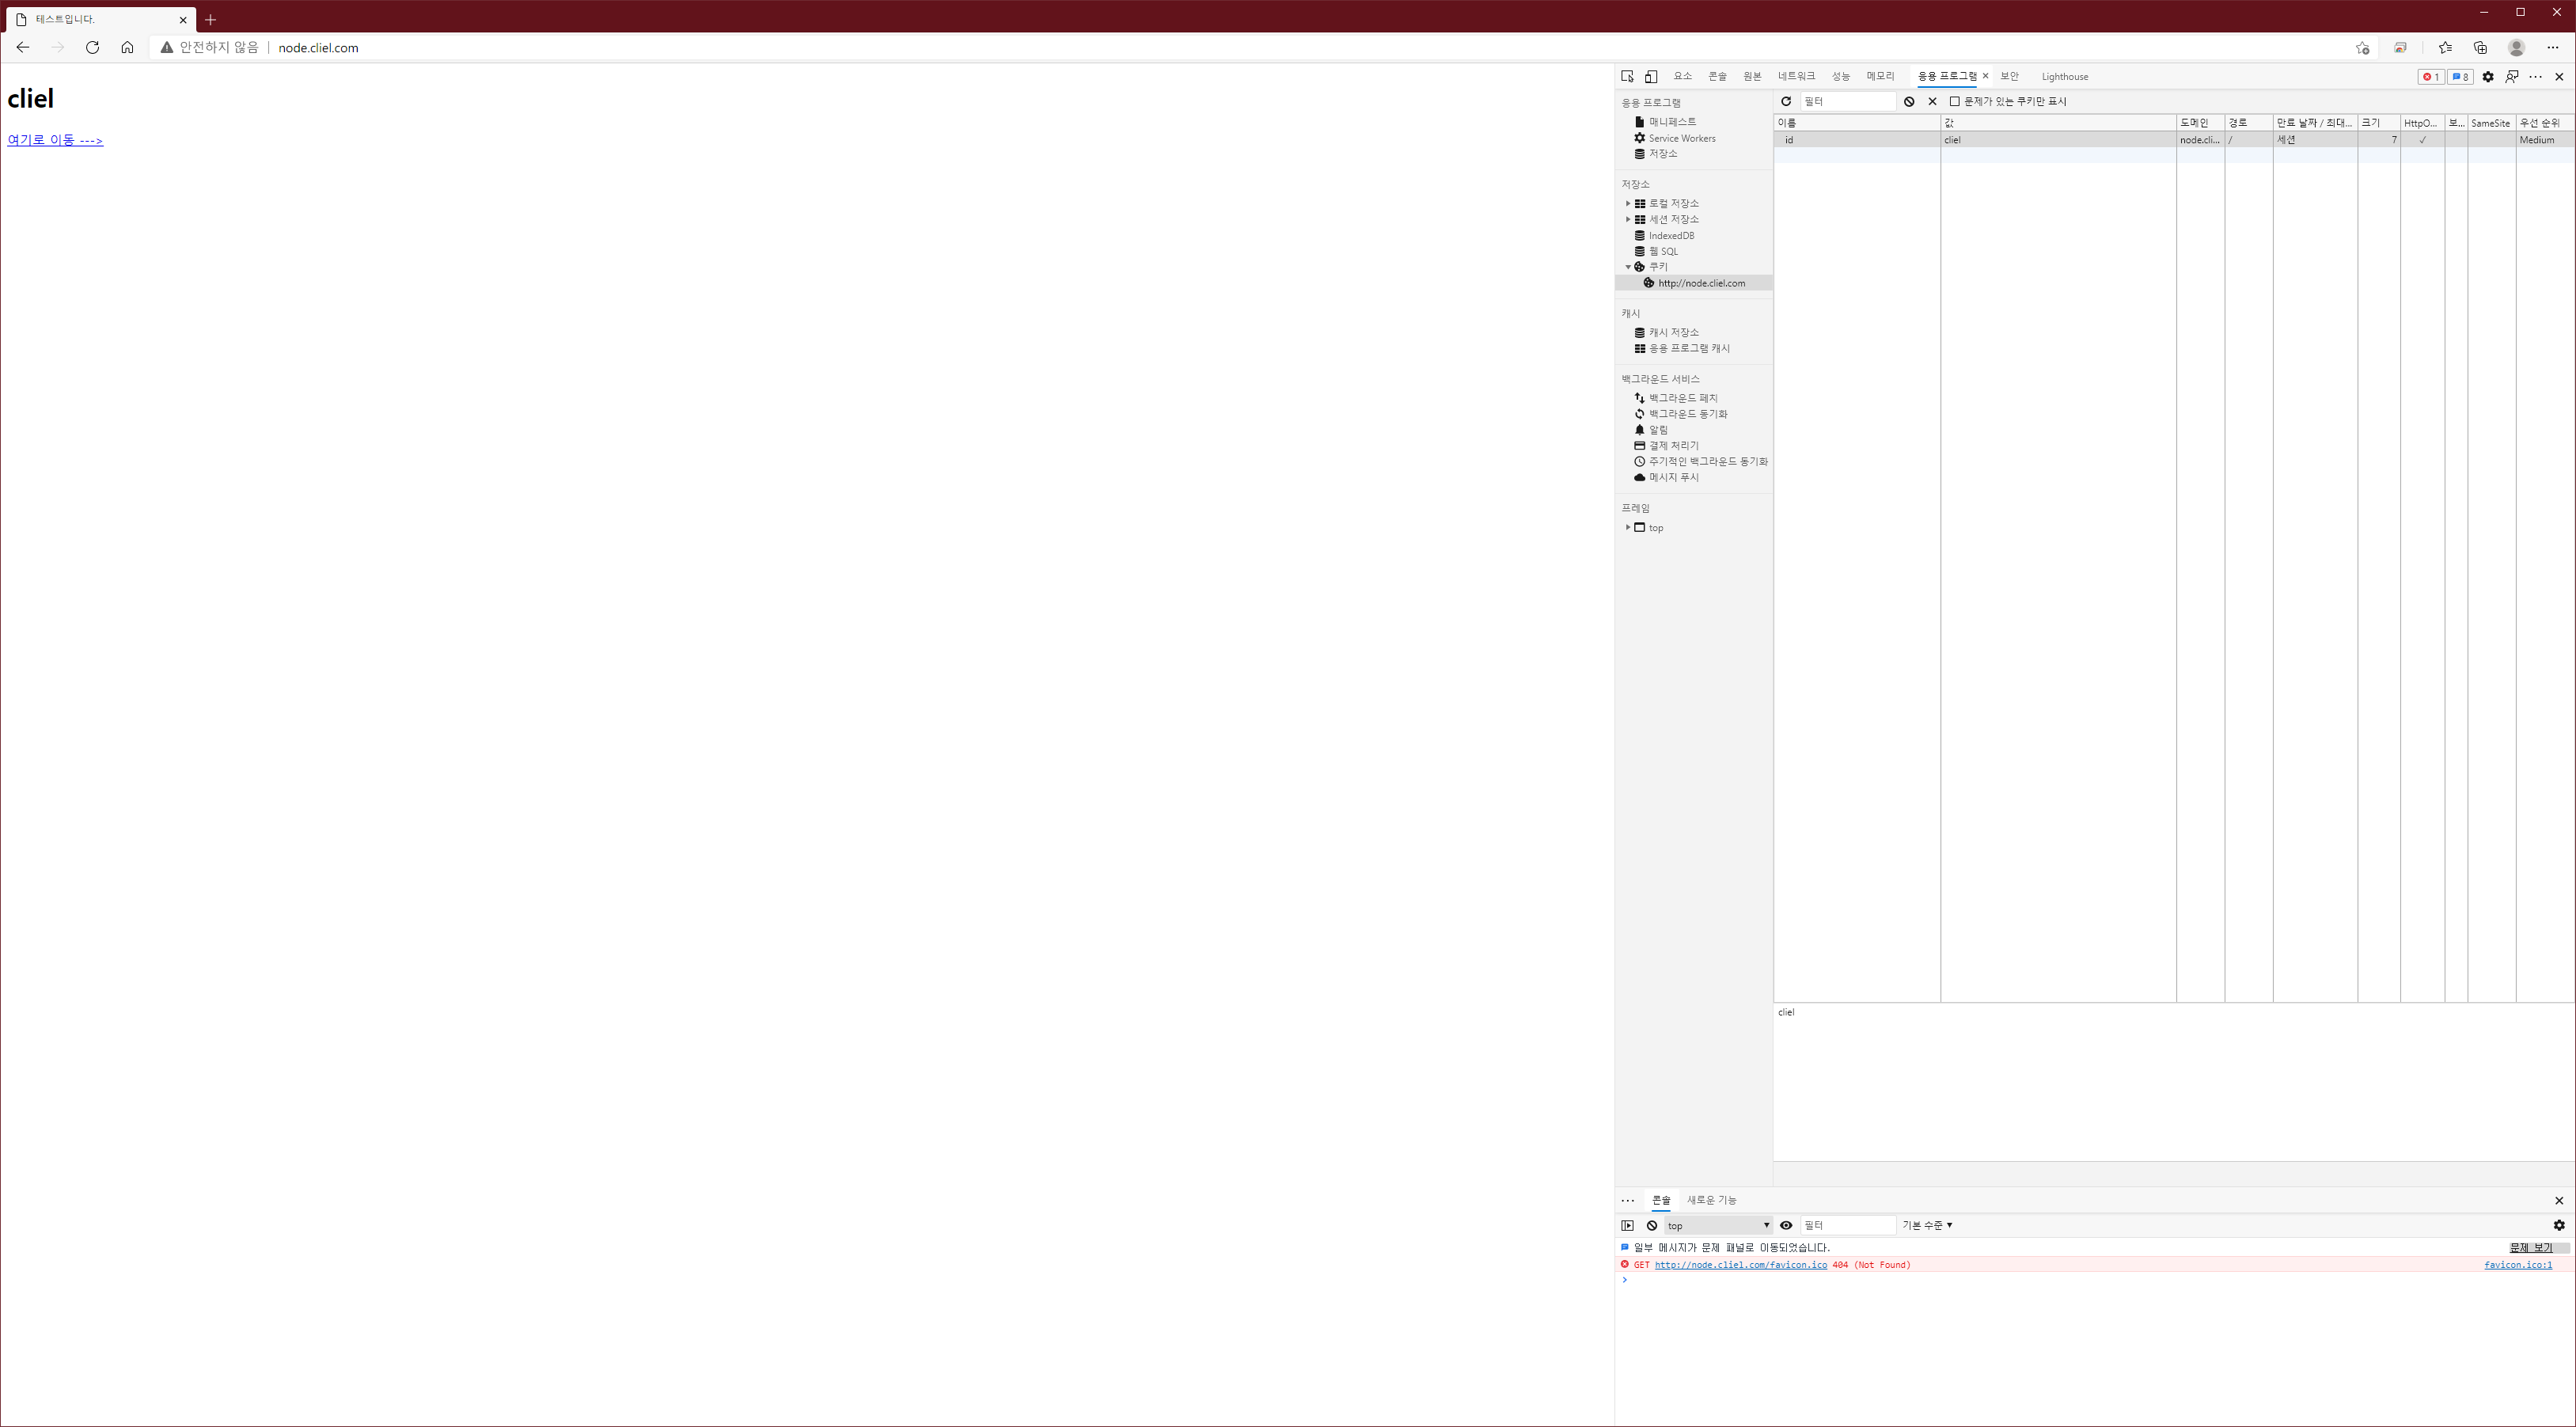Click the 문제 보기 button in console
The width and height of the screenshot is (2576, 1427).
tap(2531, 1247)
